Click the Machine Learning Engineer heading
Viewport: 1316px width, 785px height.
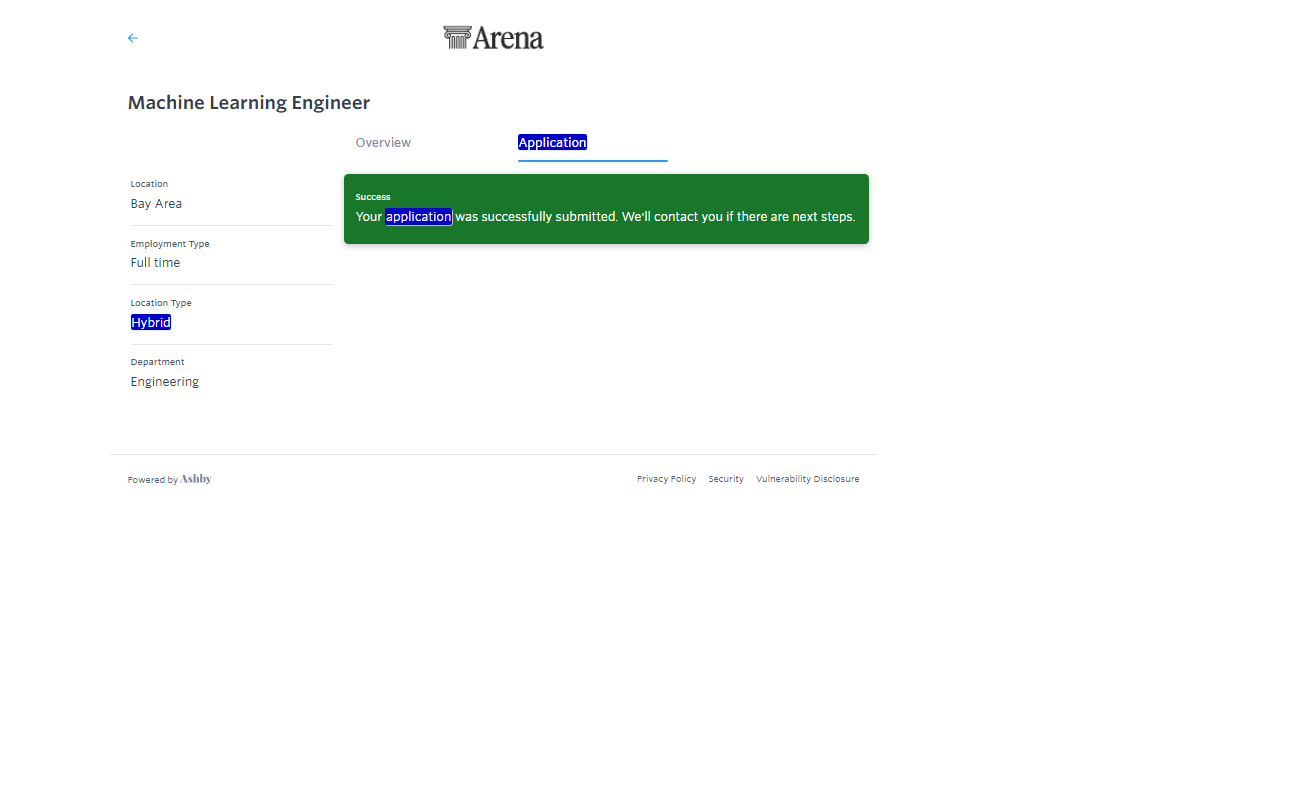(x=249, y=103)
